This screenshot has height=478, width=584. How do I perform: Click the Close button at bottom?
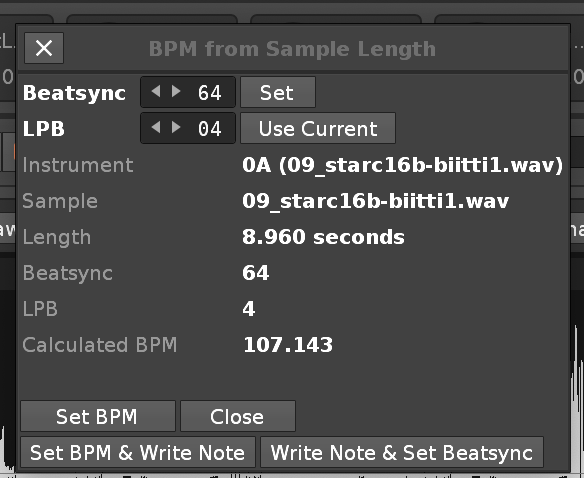[x=238, y=416]
